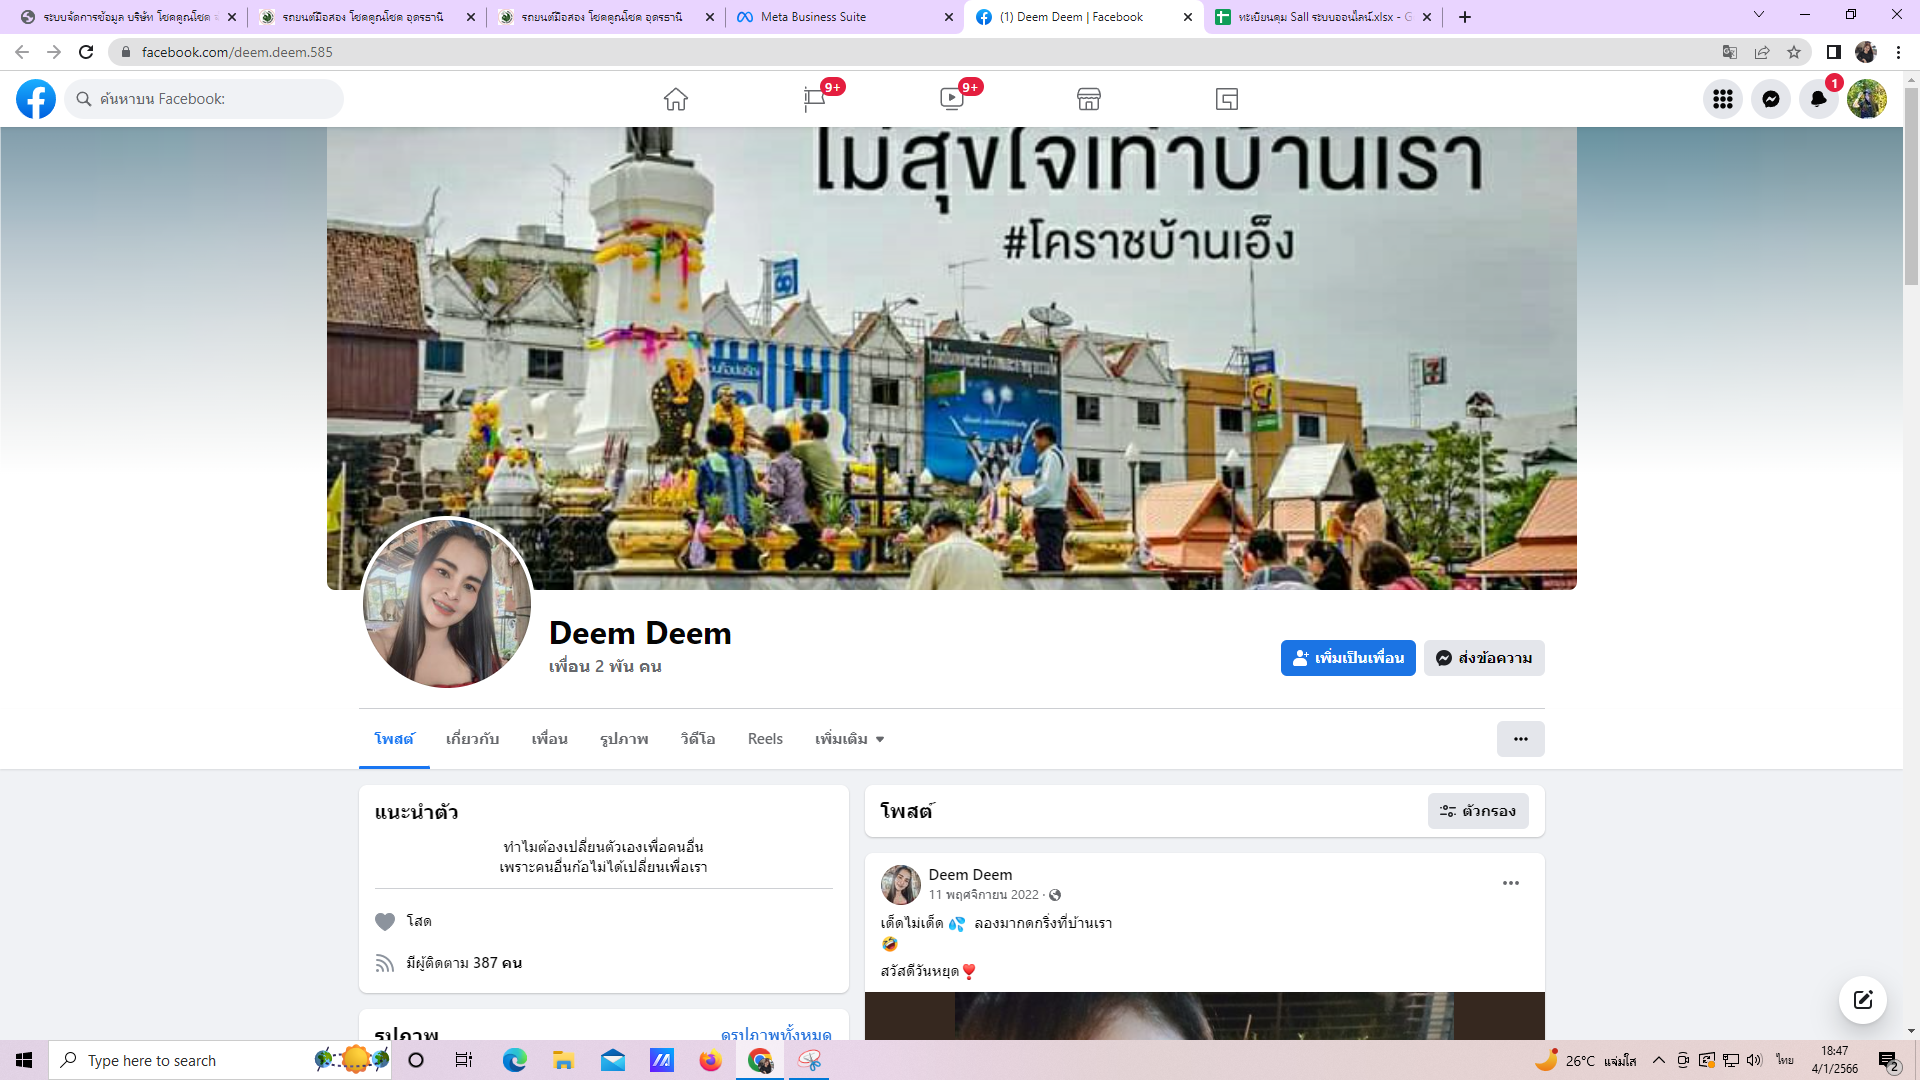Open Messenger icon in top bar

coord(1771,99)
